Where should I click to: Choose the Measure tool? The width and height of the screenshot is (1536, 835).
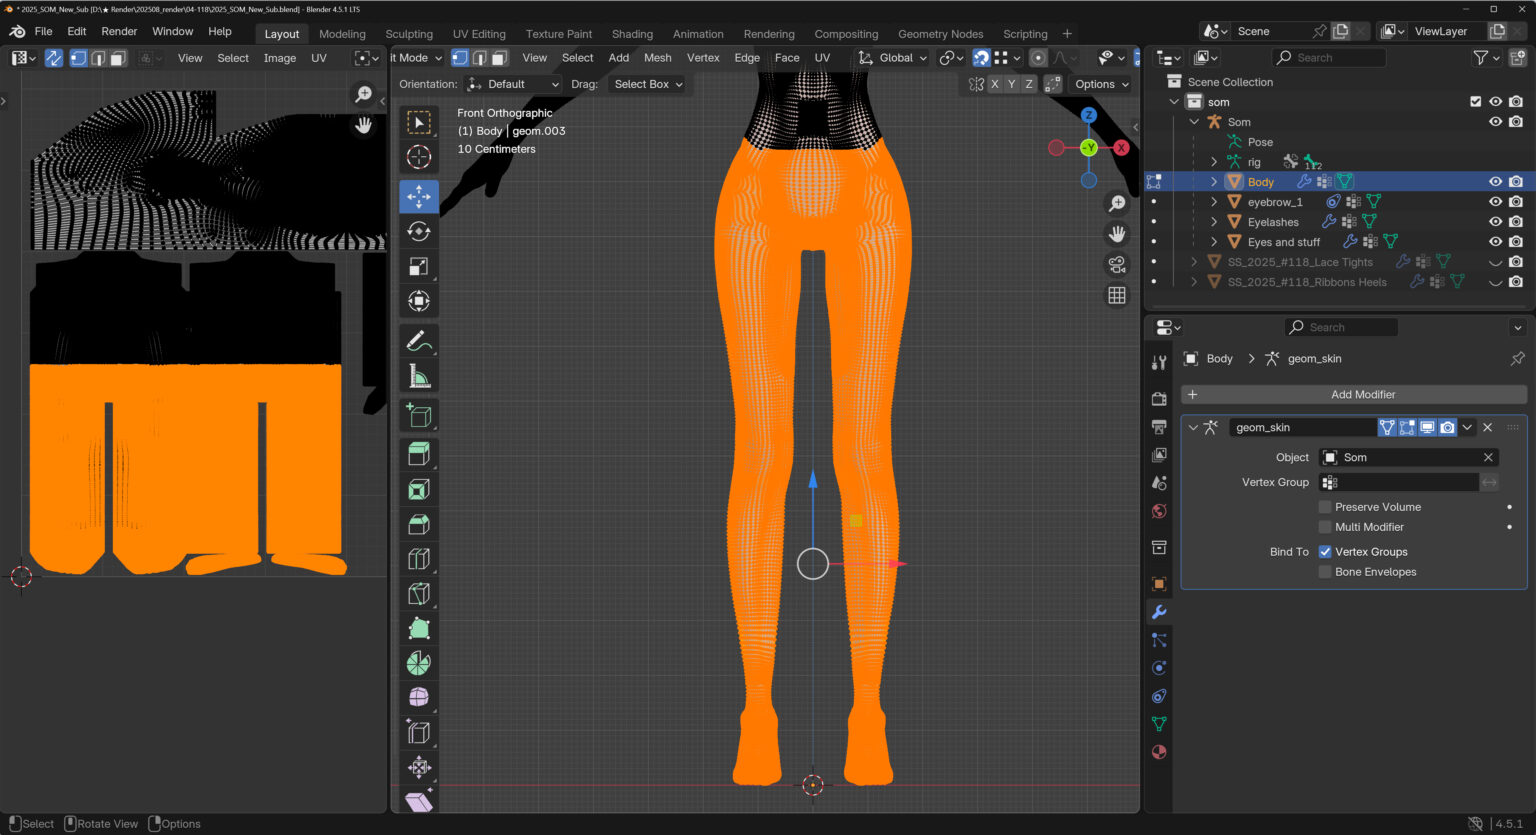[x=419, y=377]
